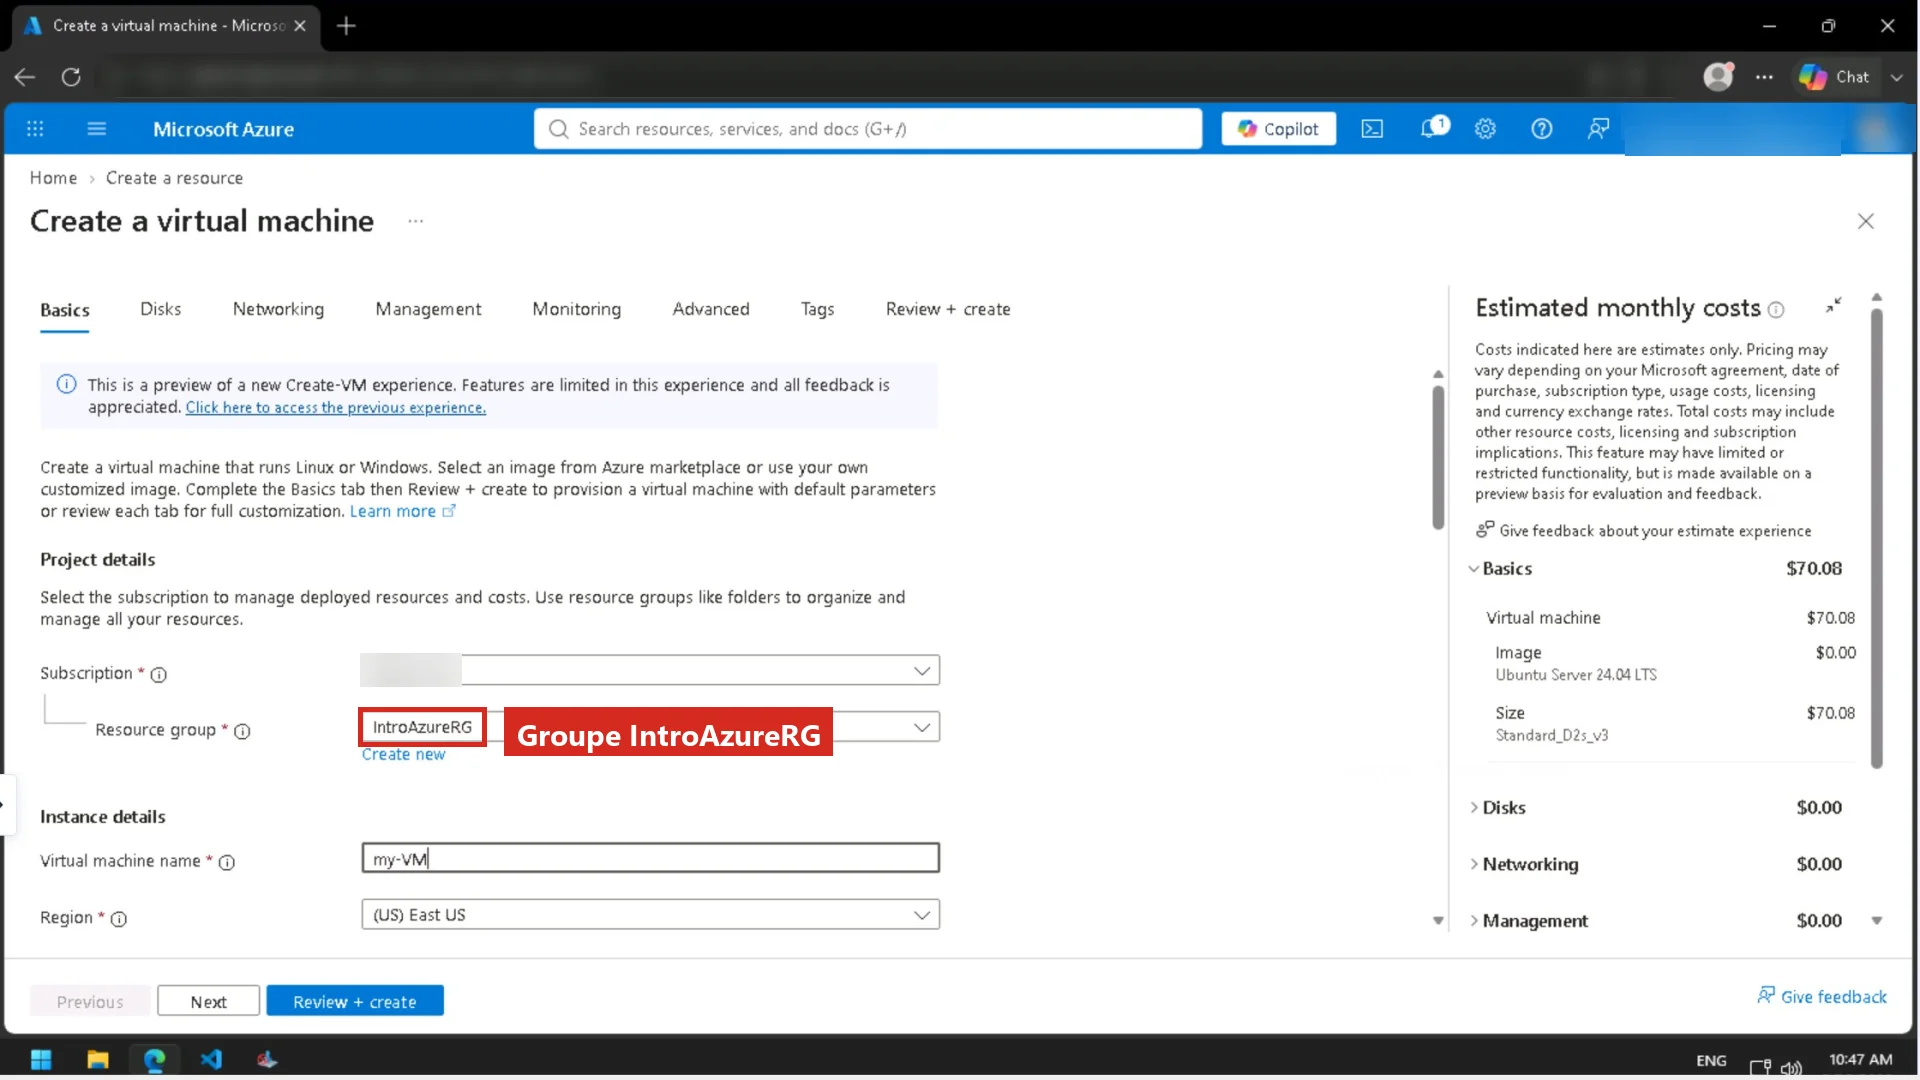
Task: Click the Microsoft Azure home title
Action: click(223, 129)
